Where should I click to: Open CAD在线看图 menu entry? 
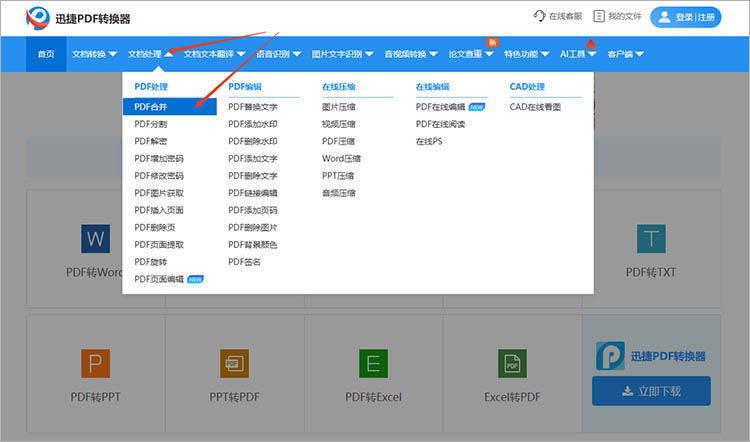pyautogui.click(x=535, y=107)
